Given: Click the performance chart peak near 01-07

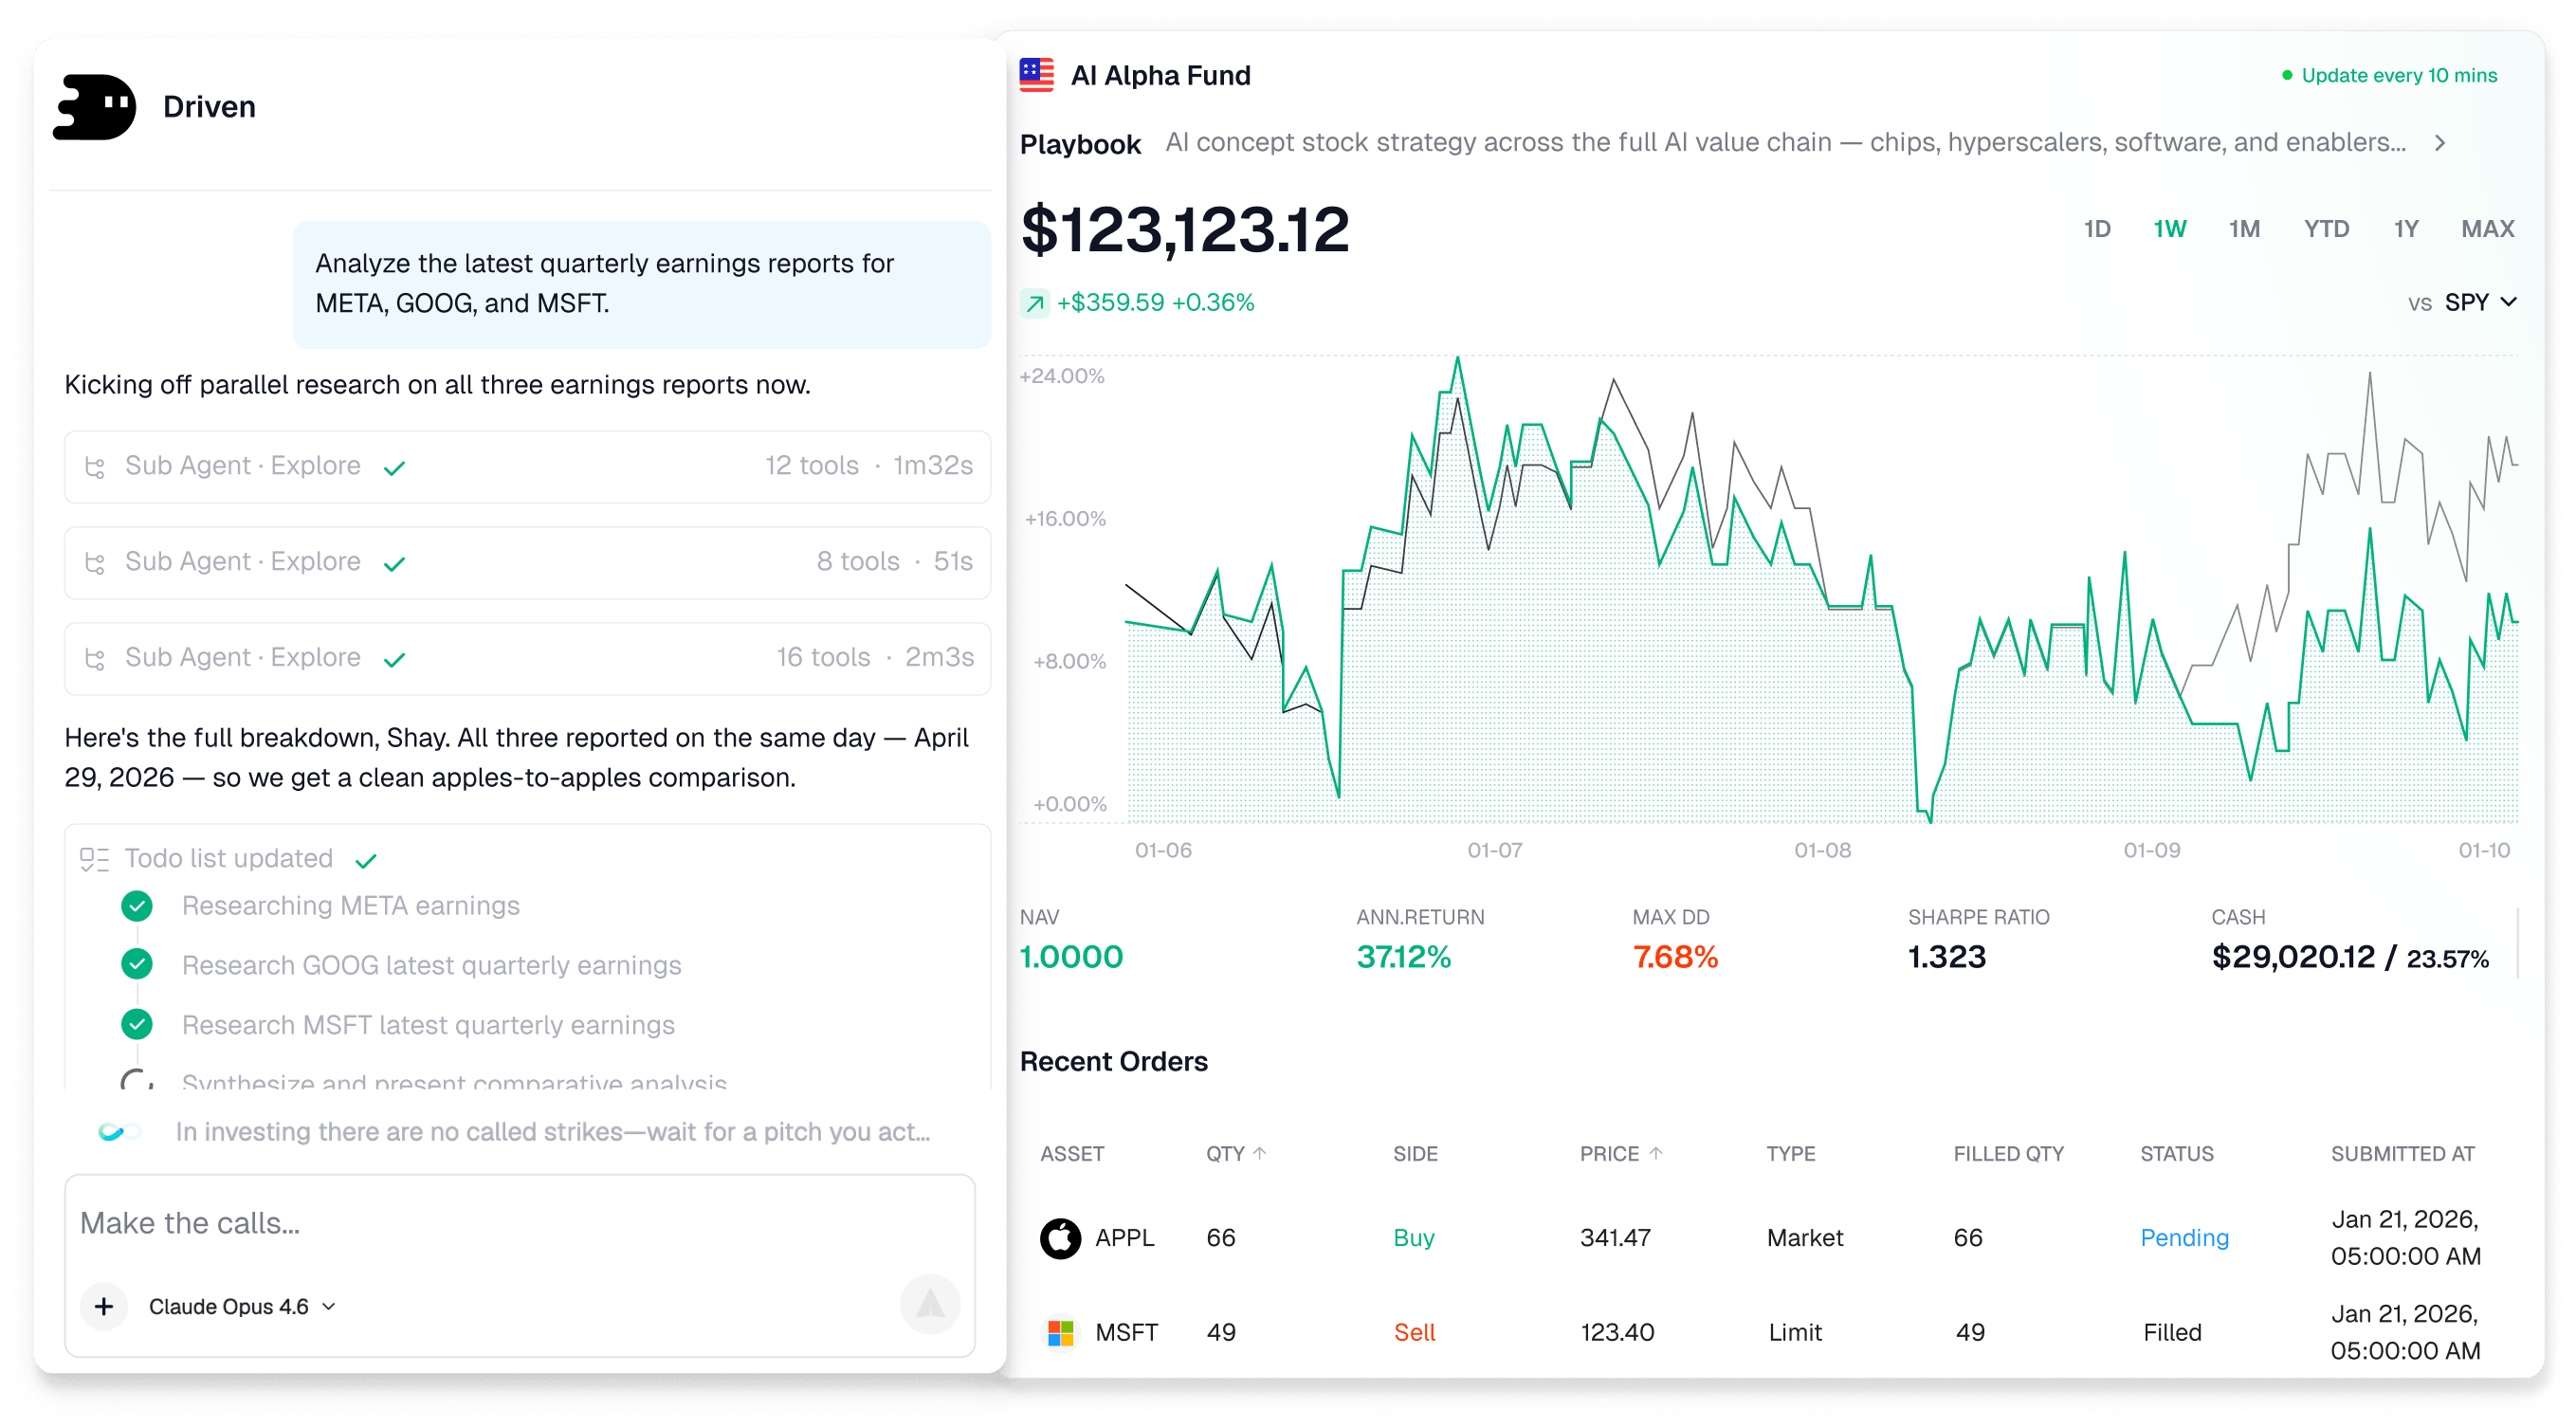Looking at the screenshot, I should [1458, 358].
